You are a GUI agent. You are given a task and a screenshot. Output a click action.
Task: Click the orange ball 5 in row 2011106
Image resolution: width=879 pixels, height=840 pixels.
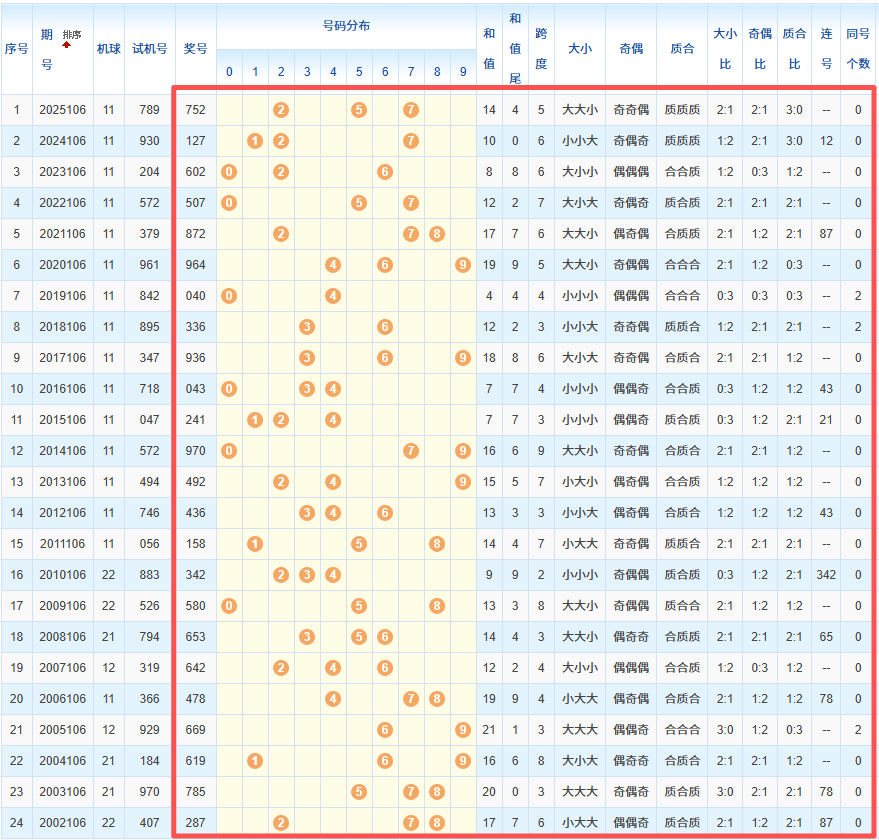pos(359,544)
